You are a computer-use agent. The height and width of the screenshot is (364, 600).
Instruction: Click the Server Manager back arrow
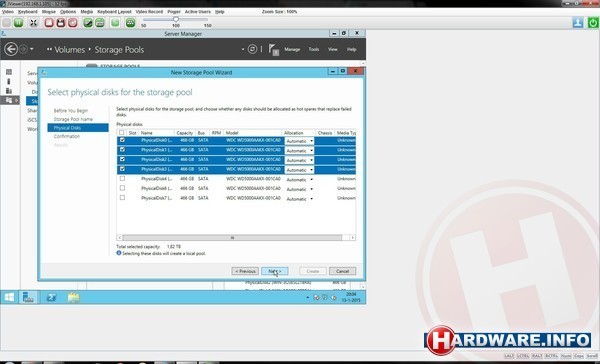(11, 49)
